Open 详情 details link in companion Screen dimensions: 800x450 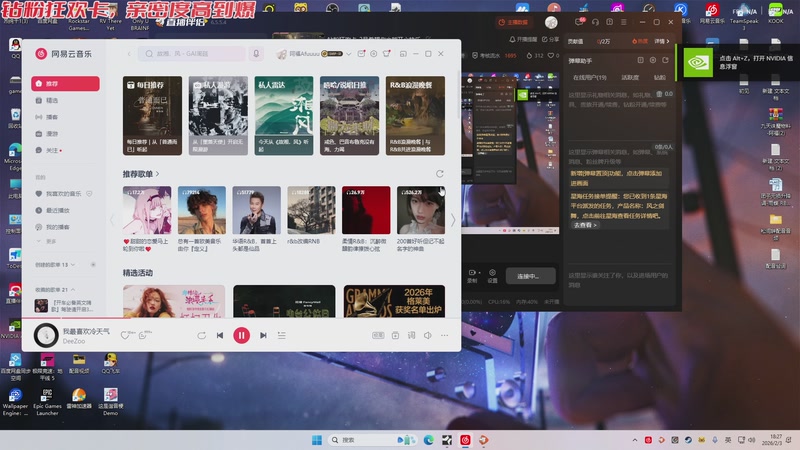click(x=662, y=41)
